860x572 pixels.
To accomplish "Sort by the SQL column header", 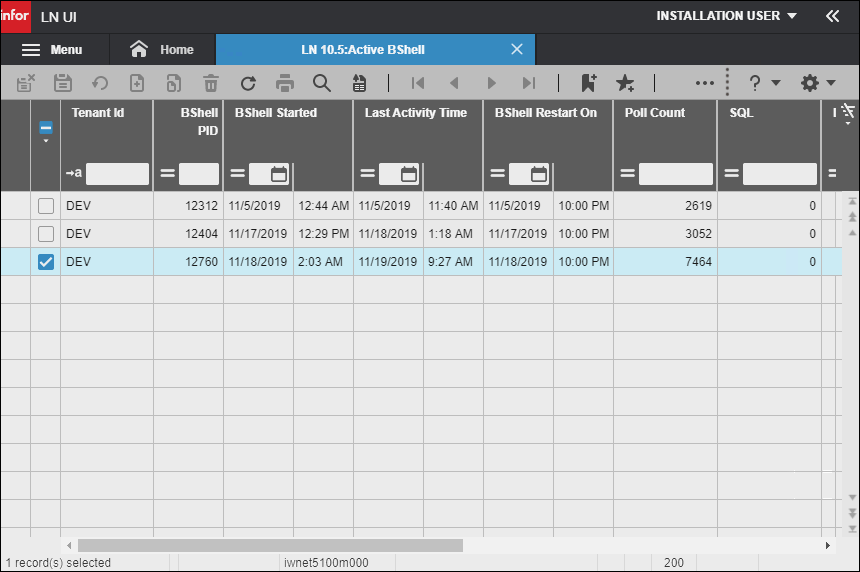I will pyautogui.click(x=741, y=112).
